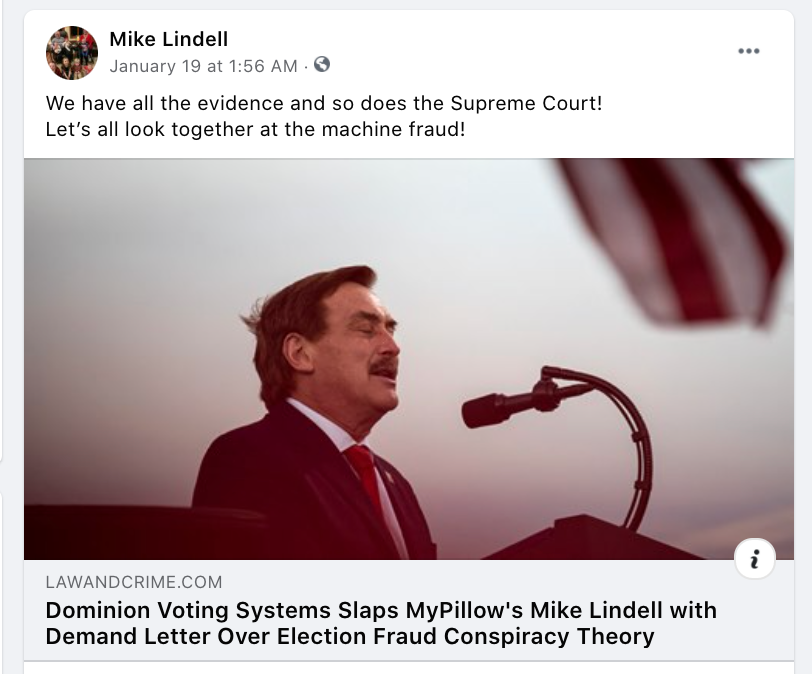Click the circular info icon on article
Screen dimensions: 812x674
754,560
